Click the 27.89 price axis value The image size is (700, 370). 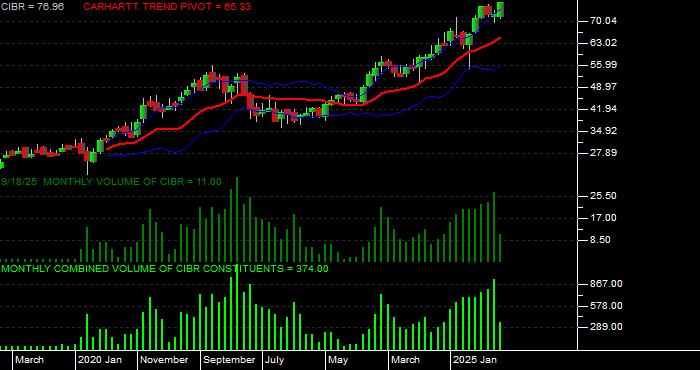pos(604,153)
